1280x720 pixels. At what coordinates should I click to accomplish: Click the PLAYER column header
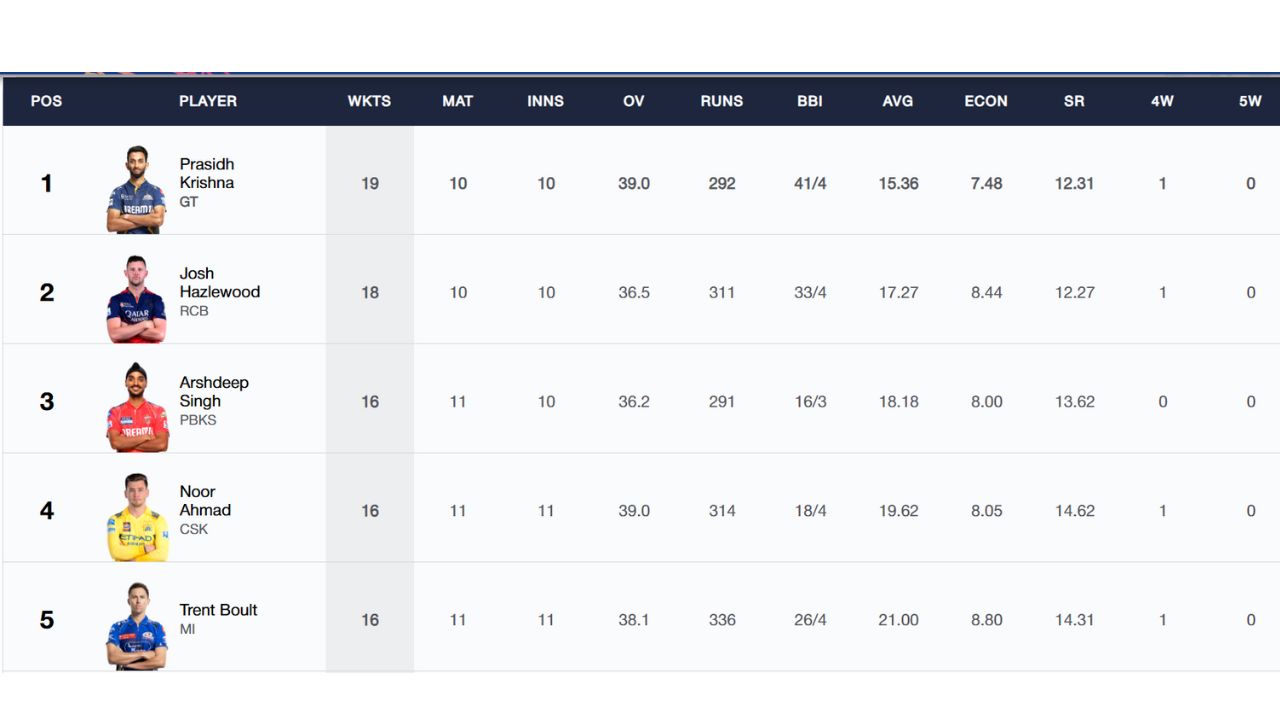[x=208, y=101]
